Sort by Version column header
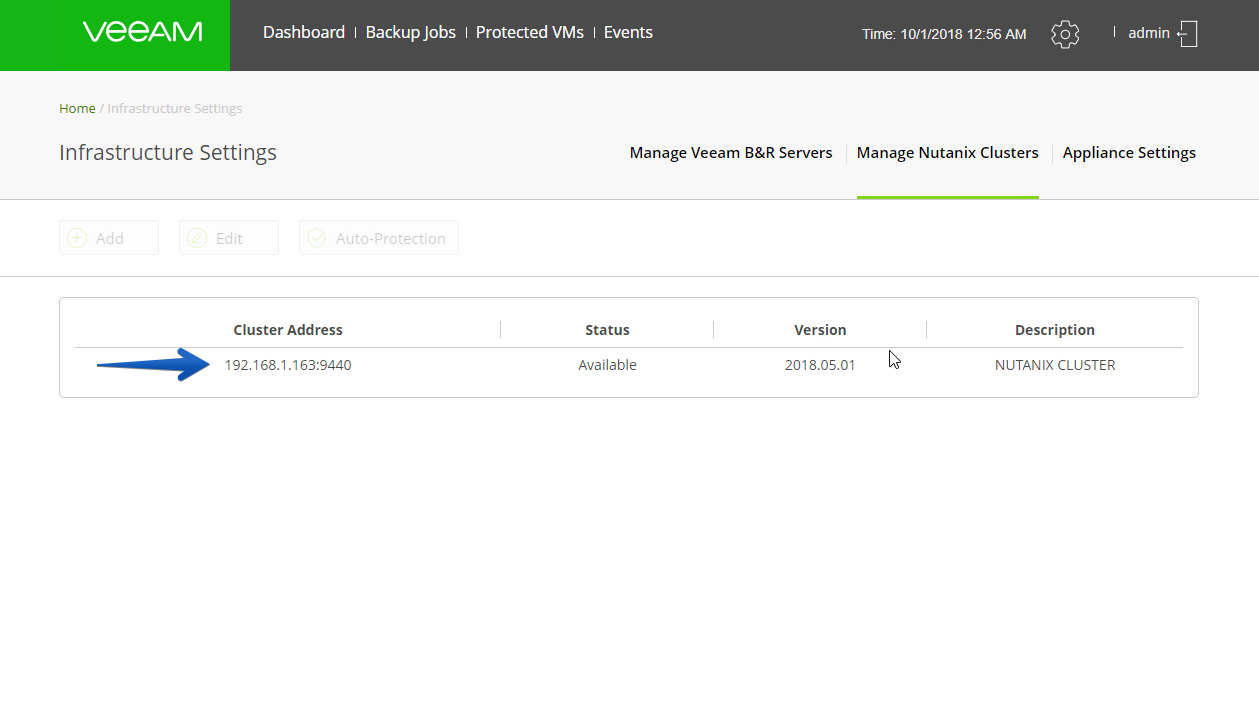The image size is (1259, 714). tap(820, 330)
